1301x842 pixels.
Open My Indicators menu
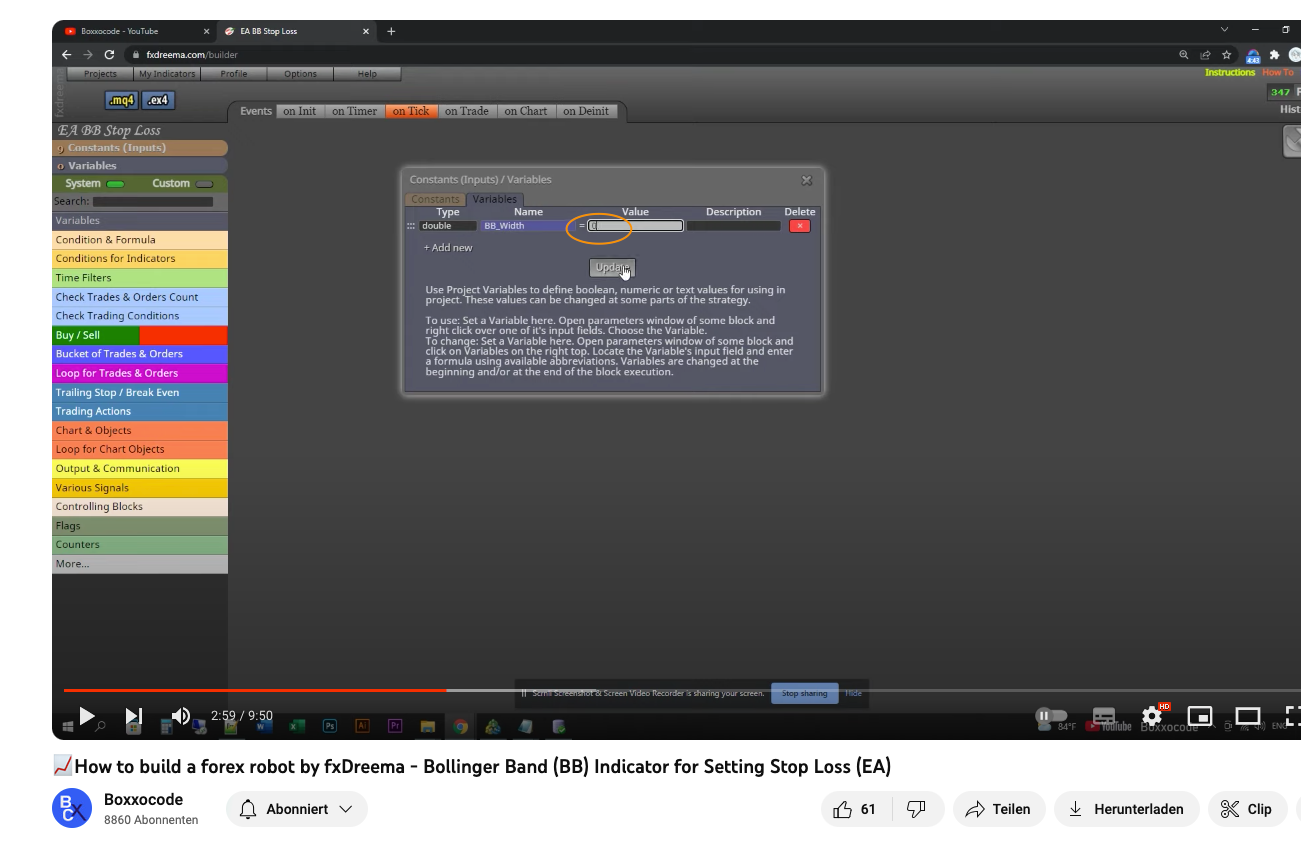tap(167, 74)
